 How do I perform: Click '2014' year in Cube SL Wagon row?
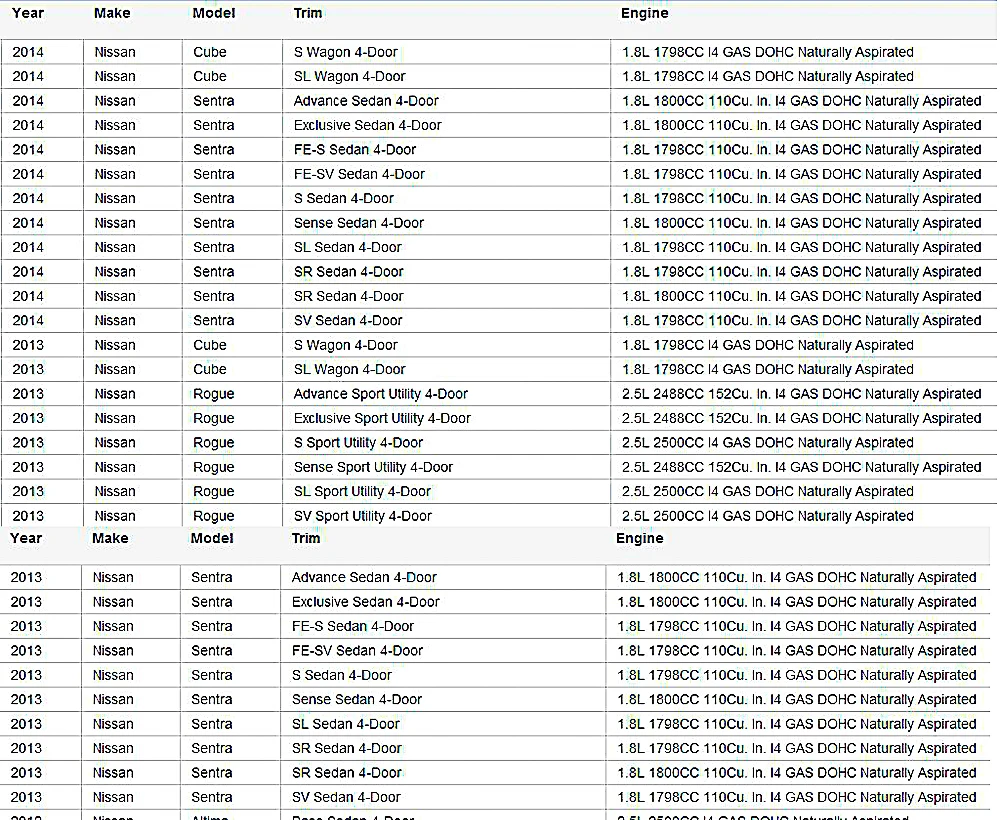coord(28,77)
